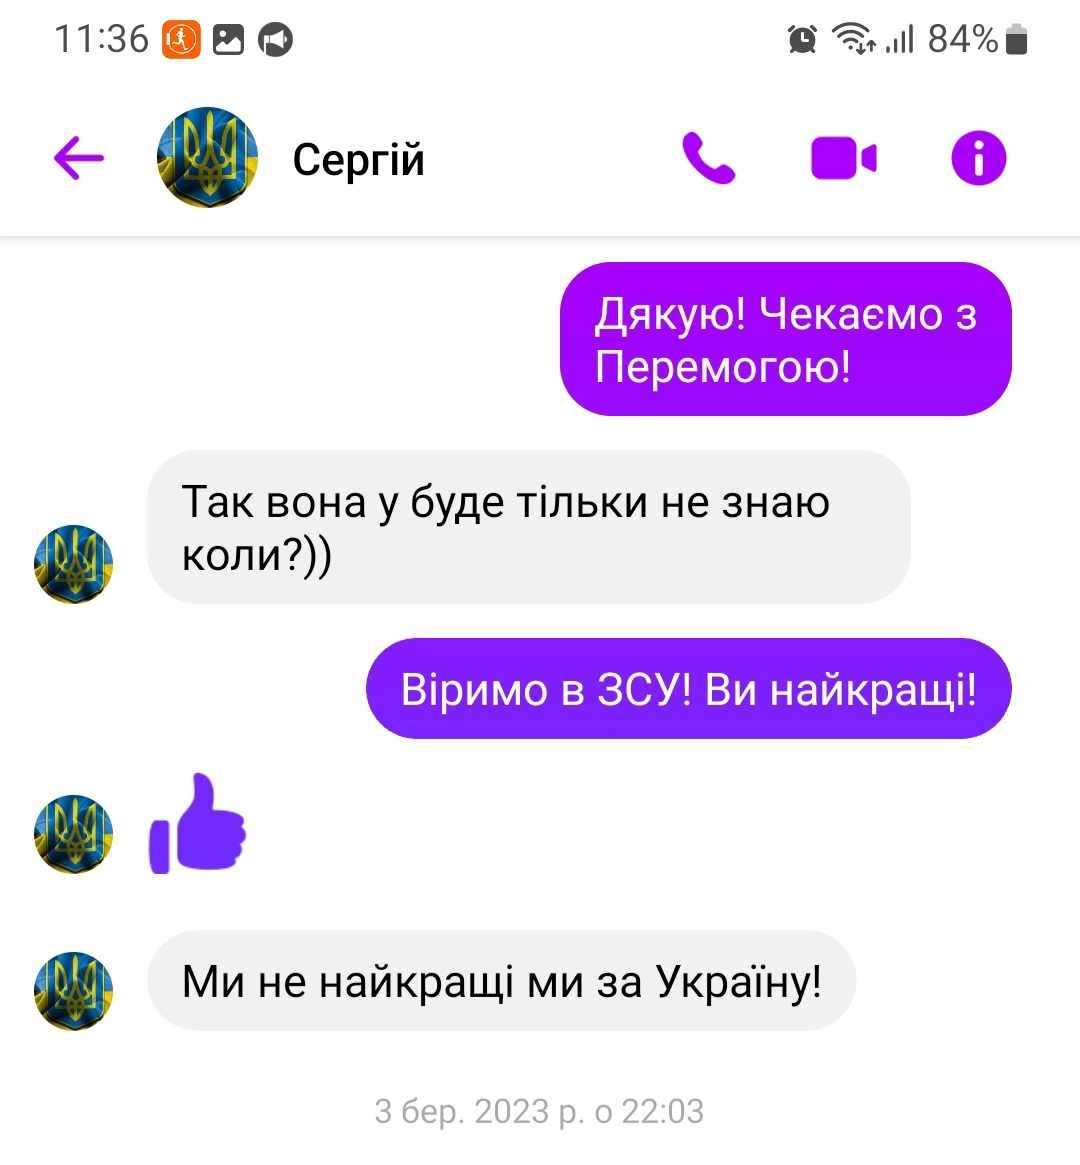Image resolution: width=1080 pixels, height=1165 pixels.
Task: Select the message 'Ми не найкращі ми за Україну!'
Action: point(501,981)
